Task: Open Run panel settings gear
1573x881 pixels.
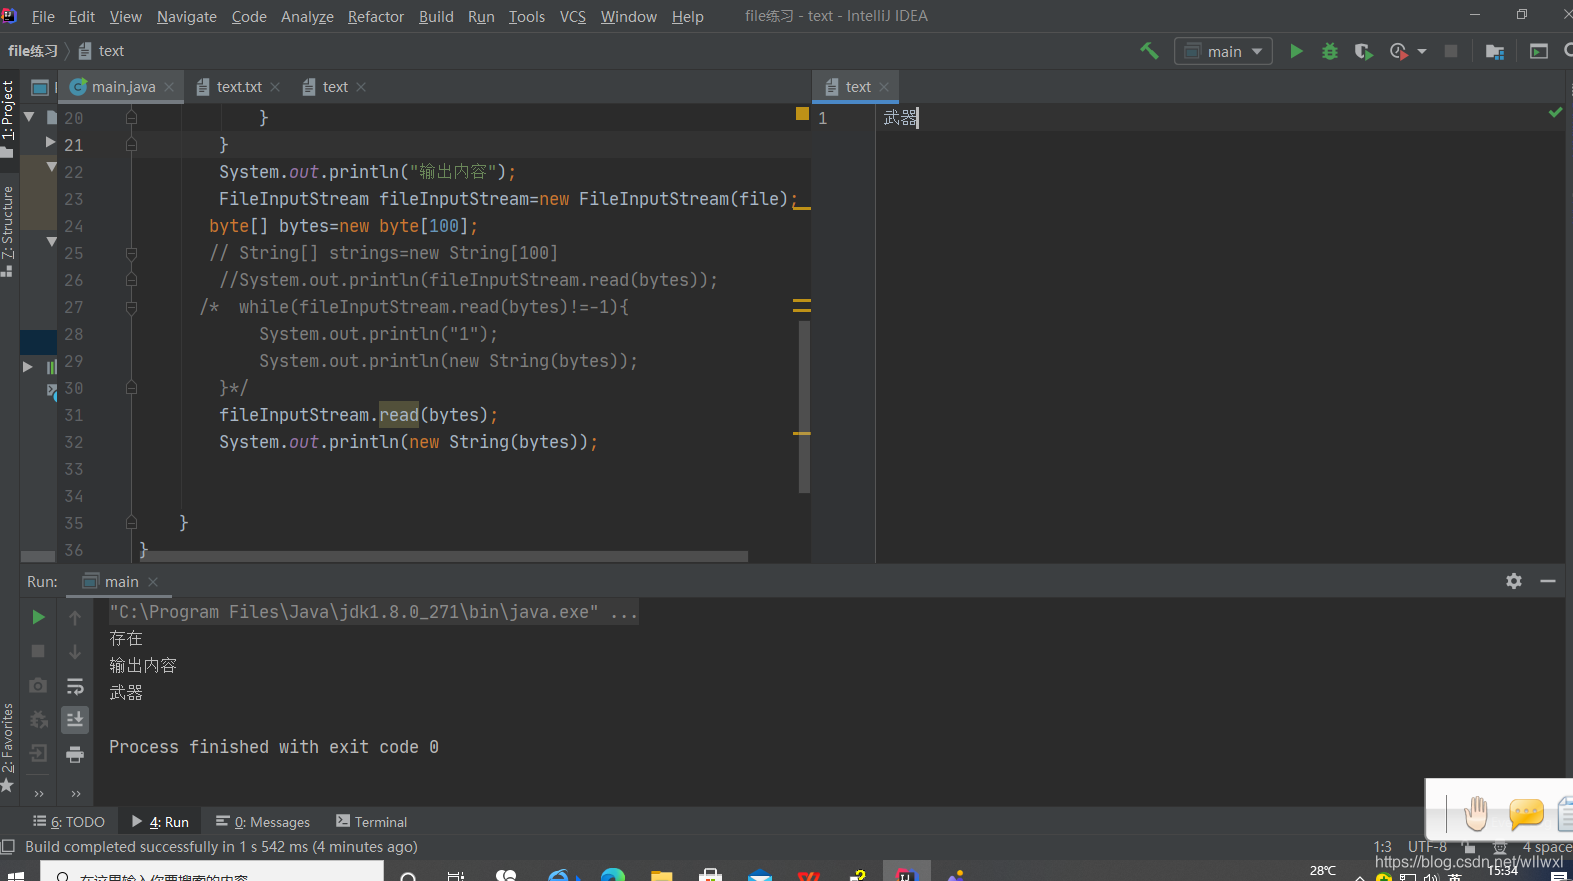Action: tap(1514, 581)
